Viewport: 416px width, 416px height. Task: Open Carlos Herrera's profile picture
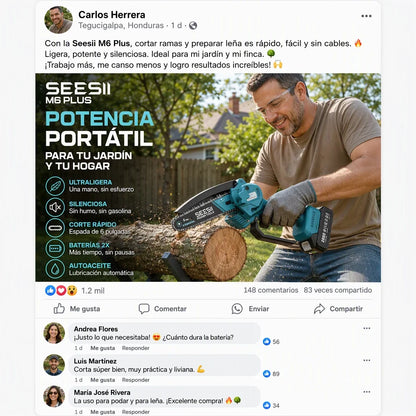coord(58,20)
